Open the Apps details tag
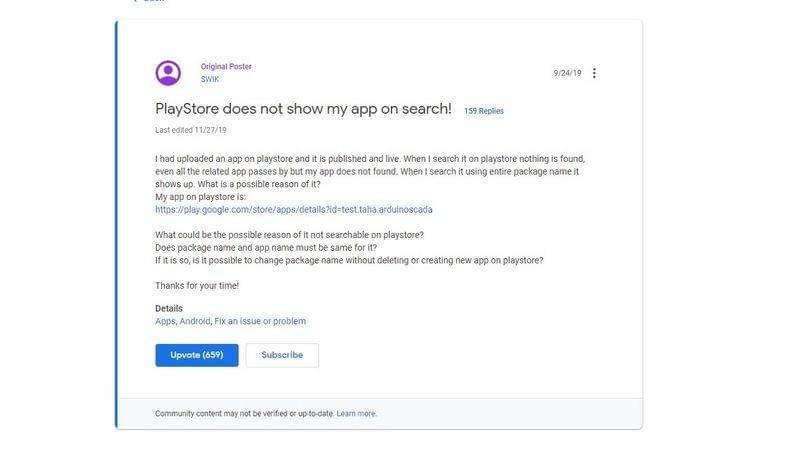This screenshot has width=800, height=450. (x=165, y=321)
